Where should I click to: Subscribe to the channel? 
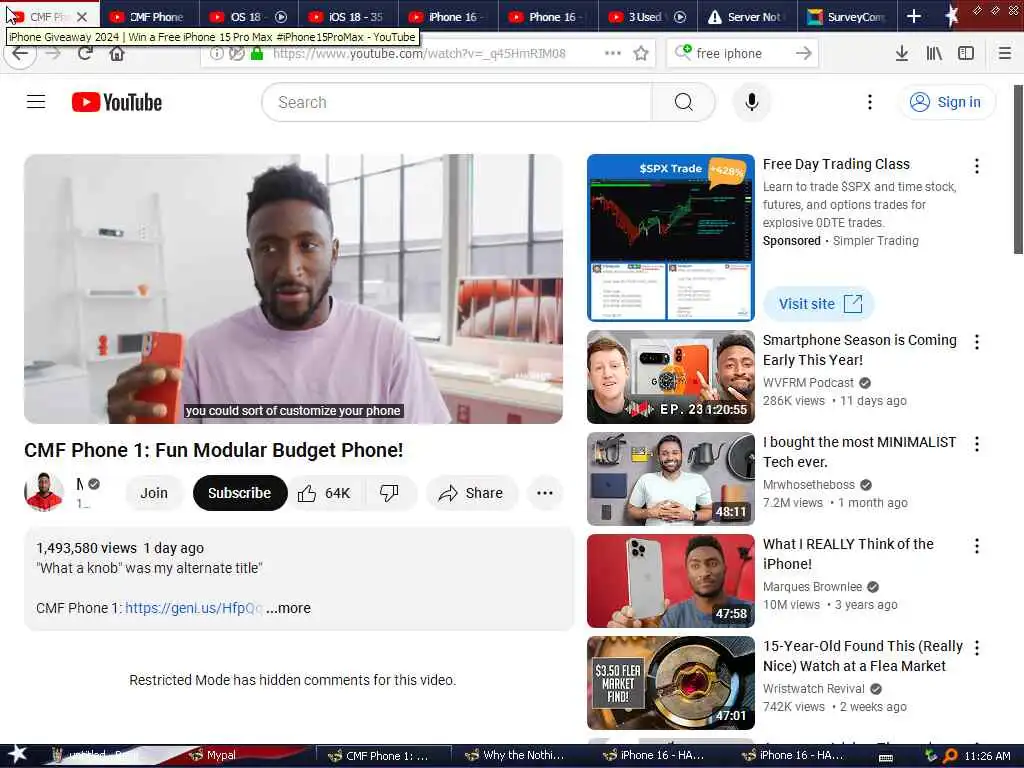tap(240, 493)
